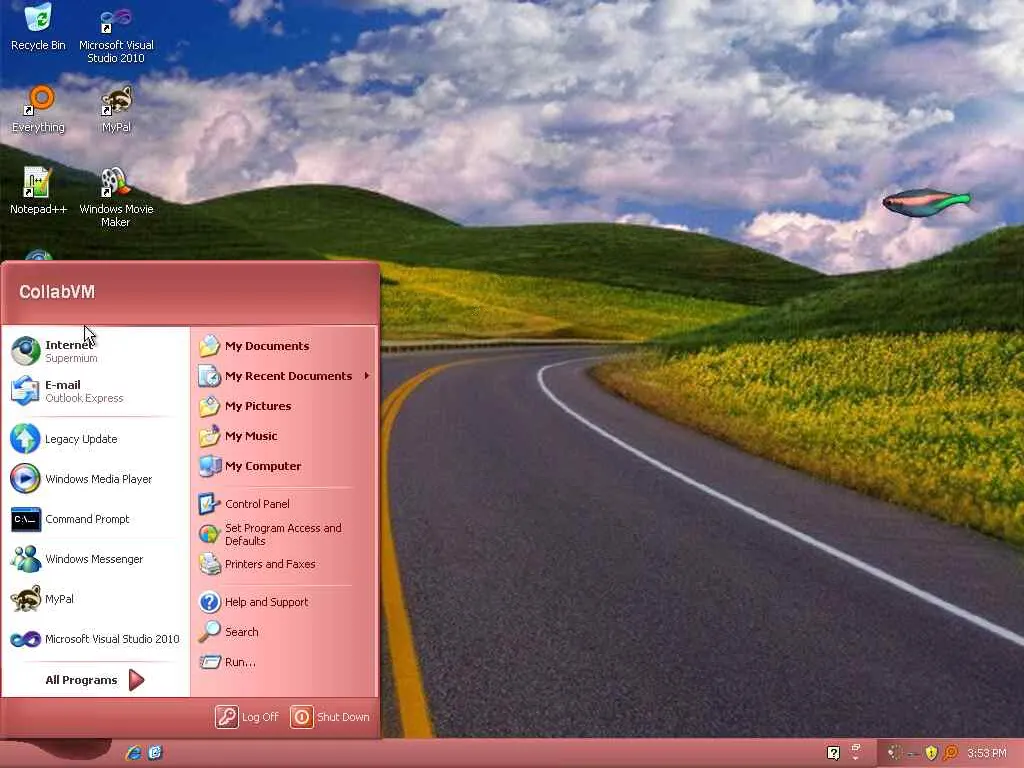Image resolution: width=1024 pixels, height=768 pixels.
Task: Open the Notepad++ desktop icon
Action: click(38, 191)
